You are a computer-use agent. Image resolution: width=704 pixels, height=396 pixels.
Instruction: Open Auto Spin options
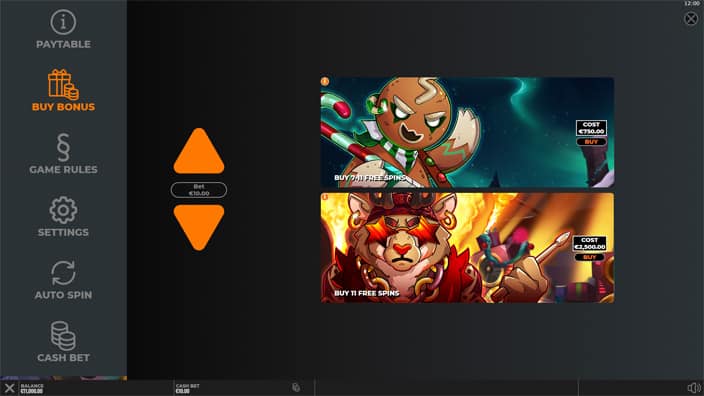[x=63, y=273]
